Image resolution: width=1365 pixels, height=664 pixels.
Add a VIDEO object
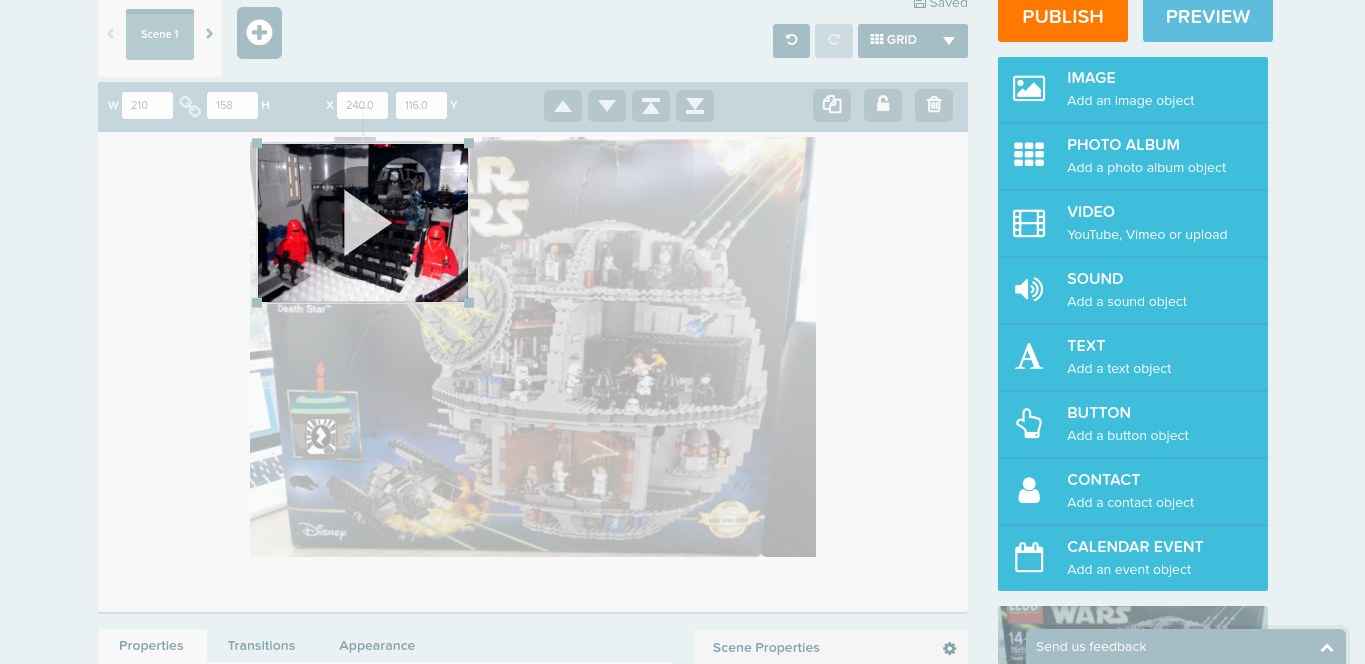[1133, 223]
